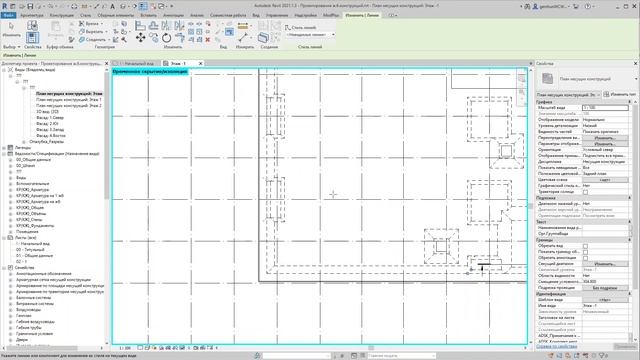Screen dimensions: 640x360
Task: Click the Create similar icon
Action: 263,38
